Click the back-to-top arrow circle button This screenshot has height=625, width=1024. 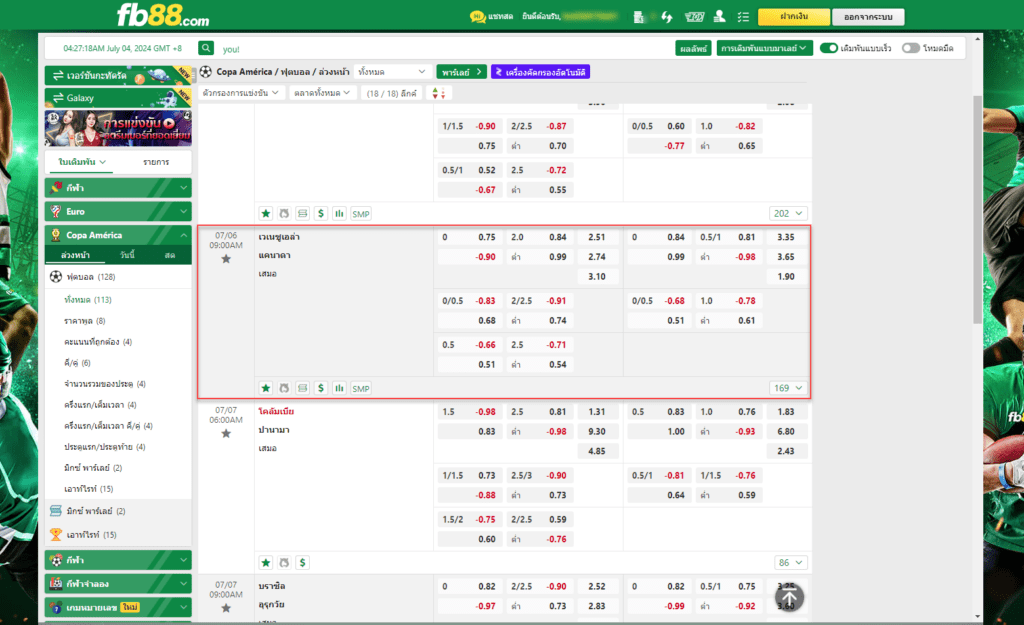[789, 598]
